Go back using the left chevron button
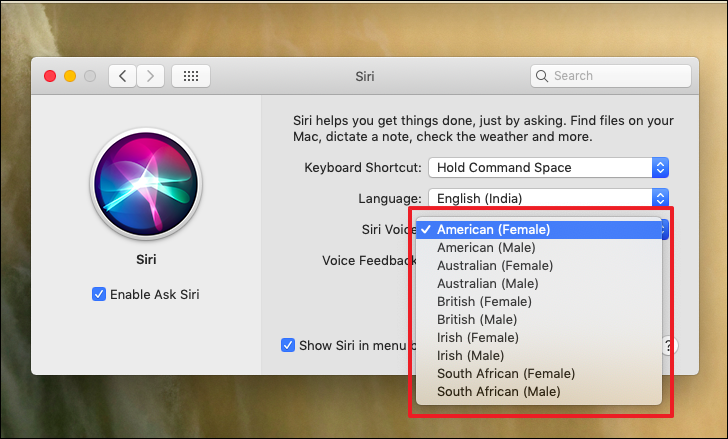The width and height of the screenshot is (728, 439). (123, 76)
